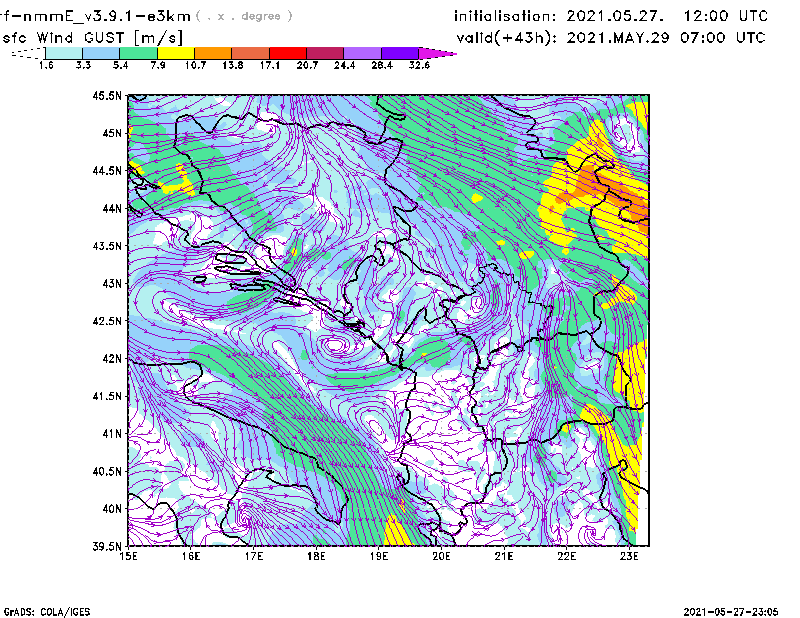Image resolution: width=800 pixels, height=618 pixels.
Task: Click the legend value 7.9
Action: [158, 65]
